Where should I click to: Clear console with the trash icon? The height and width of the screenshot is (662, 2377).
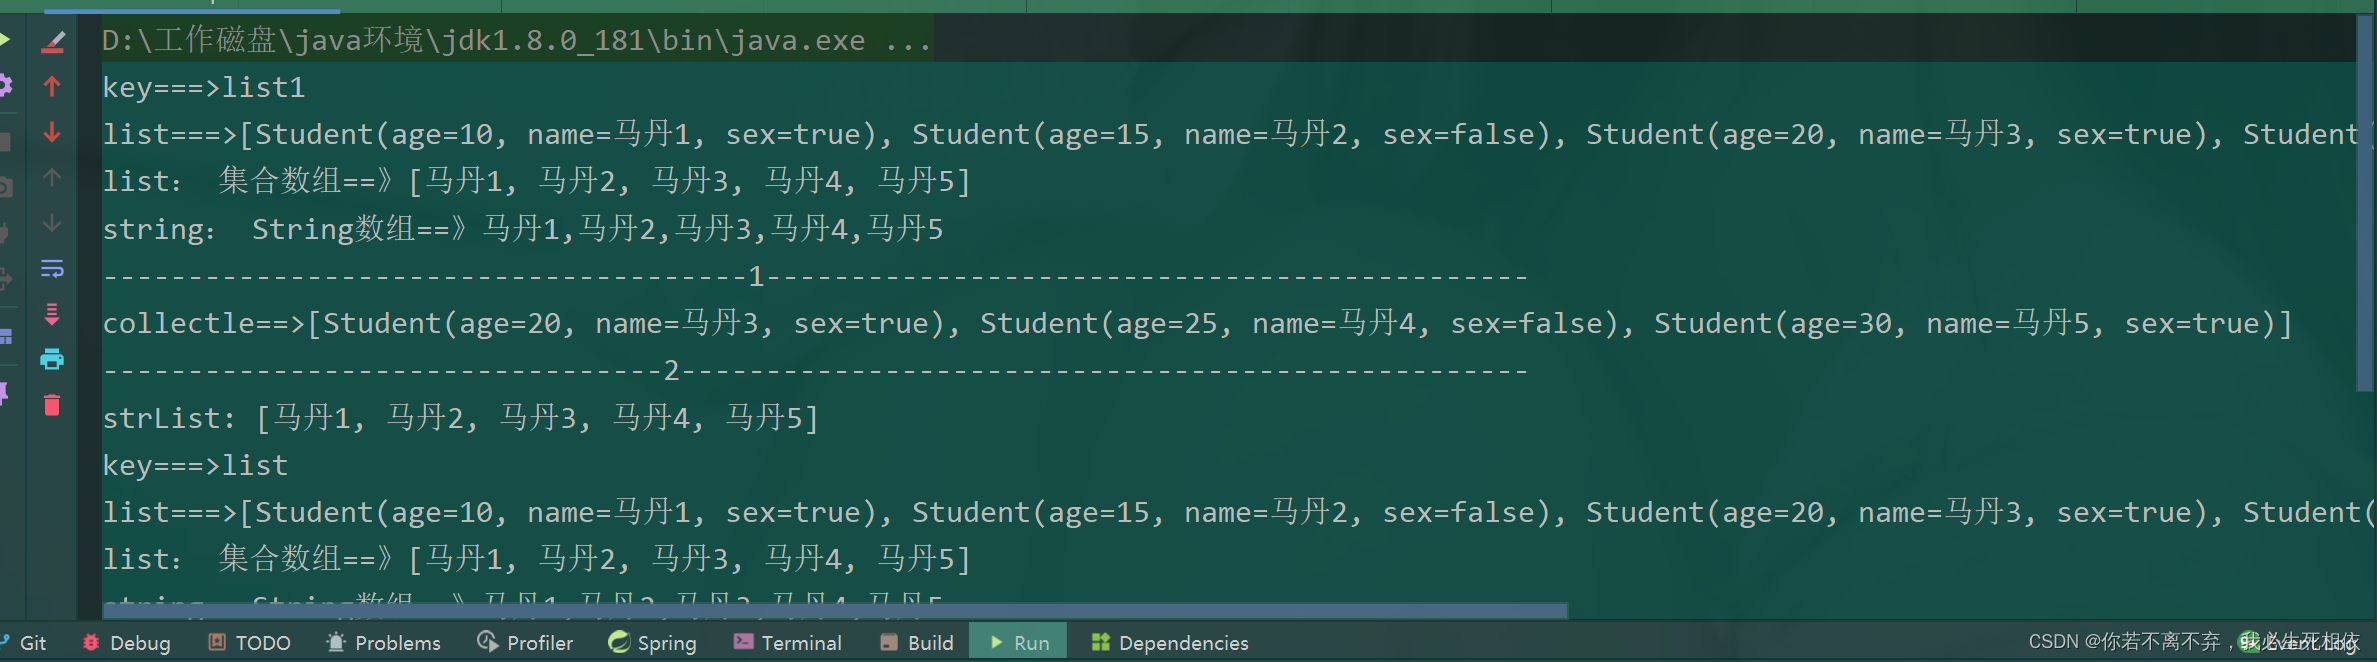pyautogui.click(x=52, y=405)
